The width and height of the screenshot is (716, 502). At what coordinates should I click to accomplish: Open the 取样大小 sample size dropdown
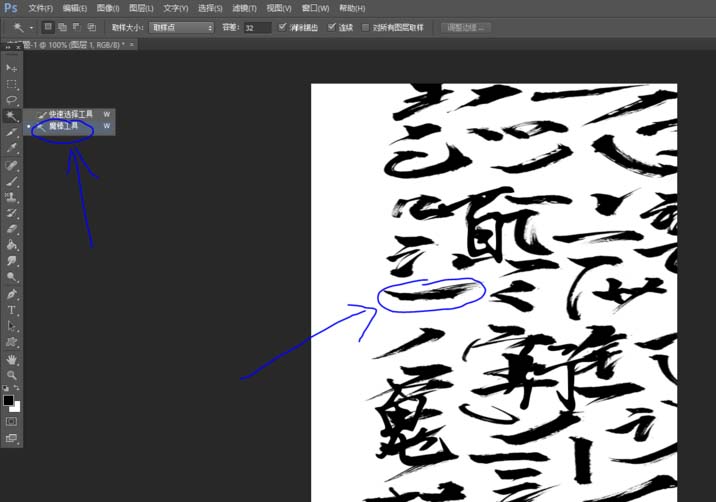click(181, 28)
